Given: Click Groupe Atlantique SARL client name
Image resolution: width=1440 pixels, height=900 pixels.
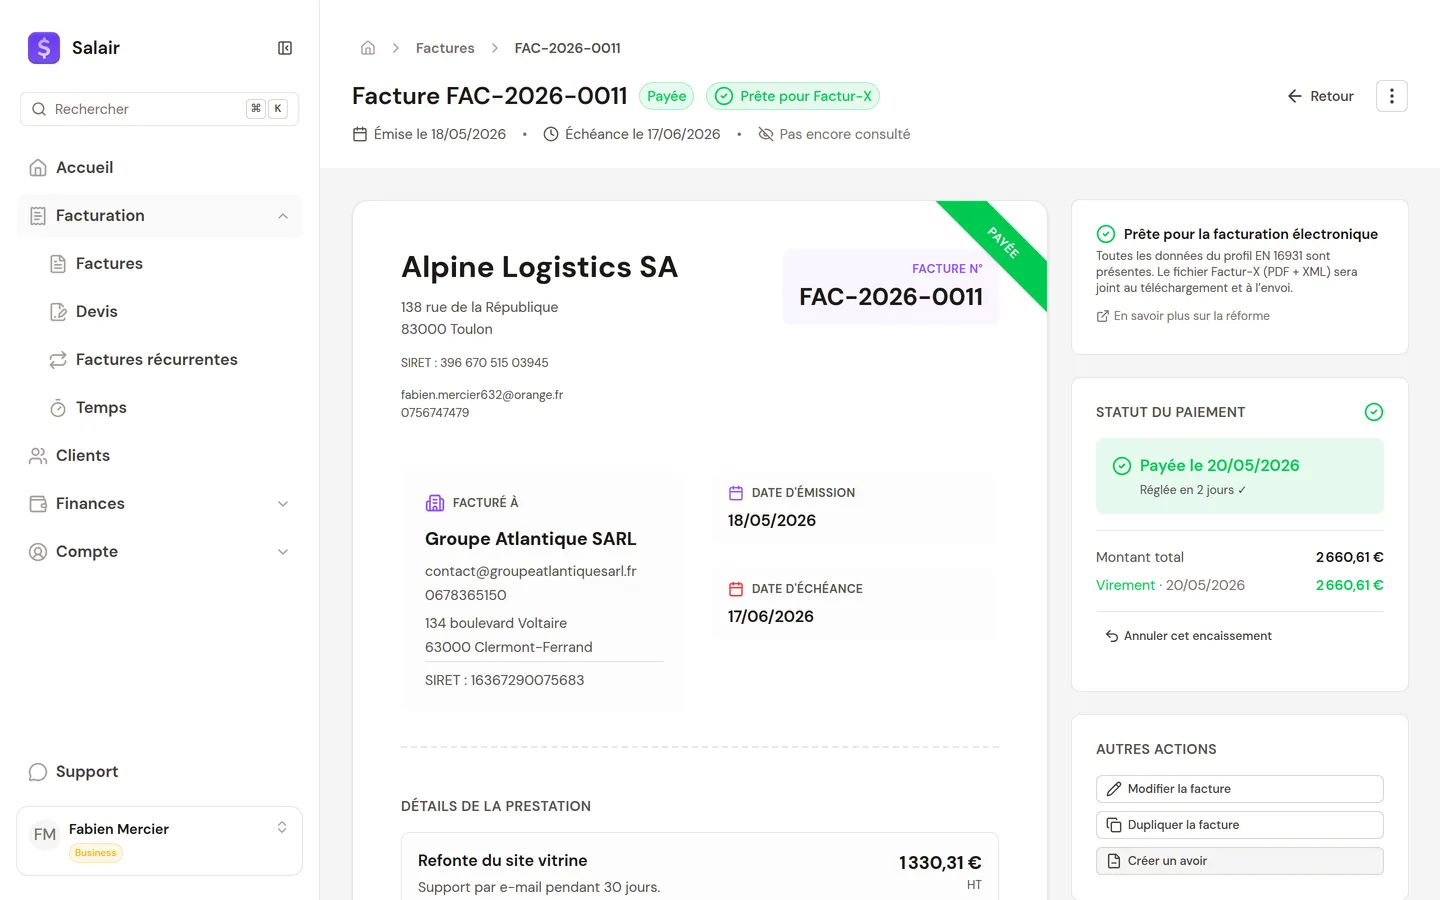Looking at the screenshot, I should (531, 539).
